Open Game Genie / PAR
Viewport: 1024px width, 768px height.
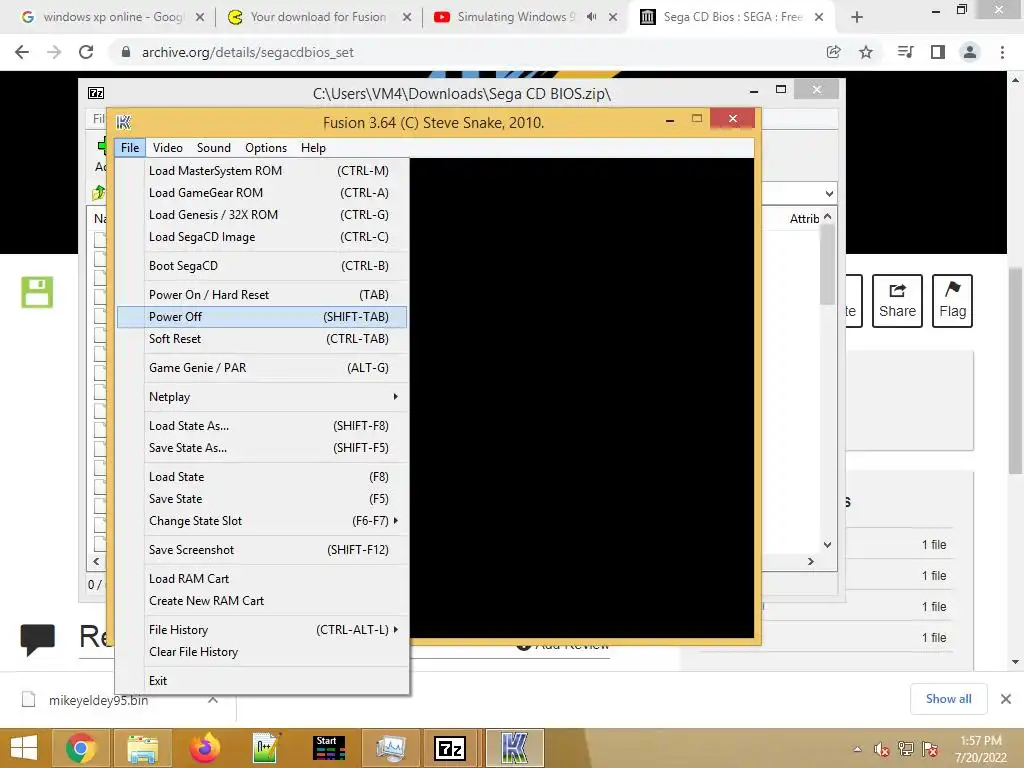[x=262, y=368]
